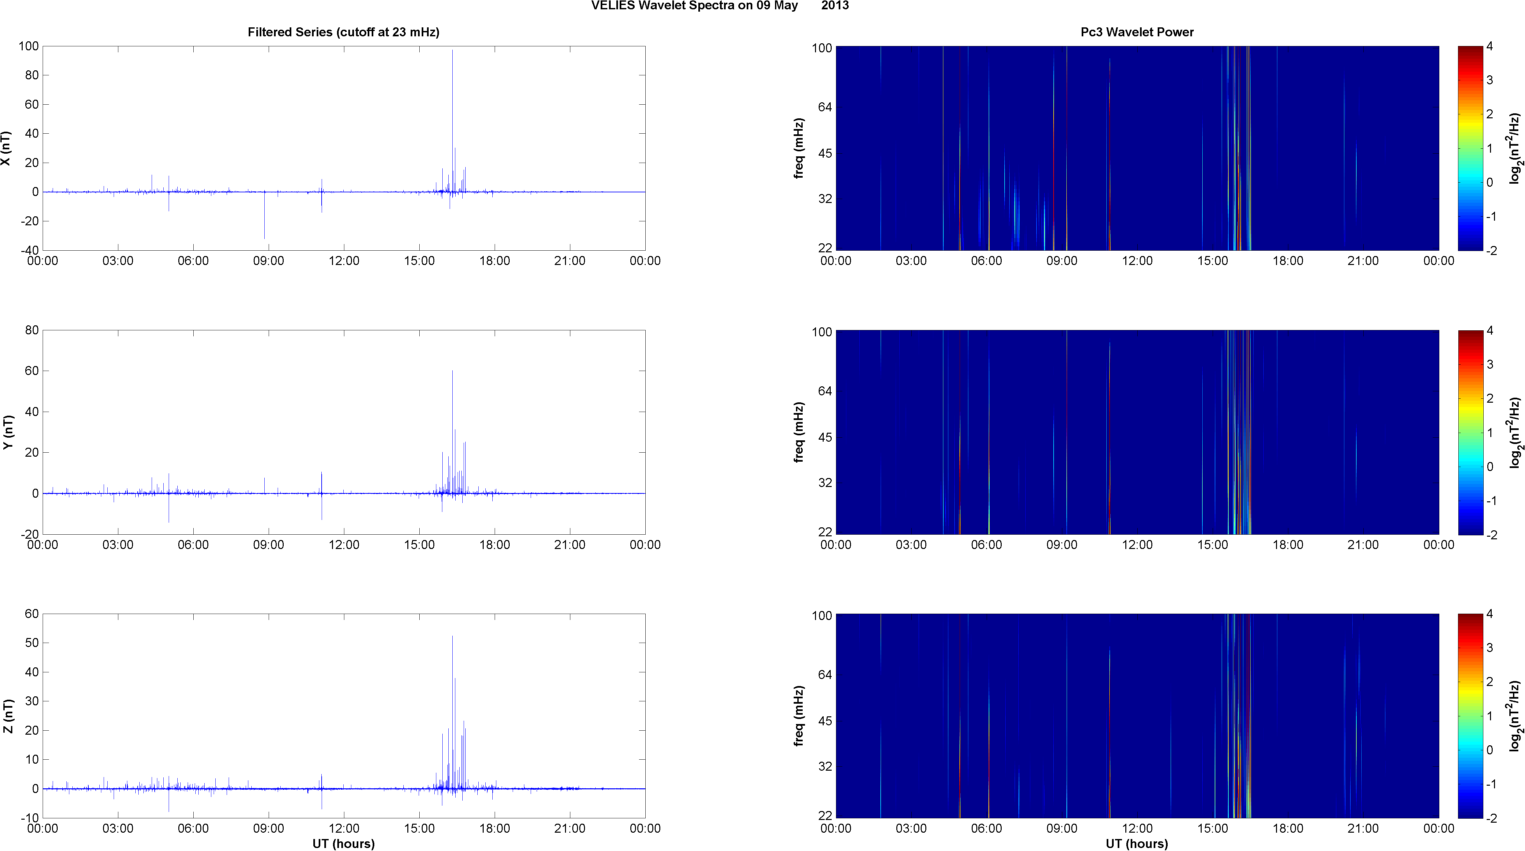Click "freq (mHz)" label of the middle spectrogram
The width and height of the screenshot is (1525, 851).
click(799, 432)
